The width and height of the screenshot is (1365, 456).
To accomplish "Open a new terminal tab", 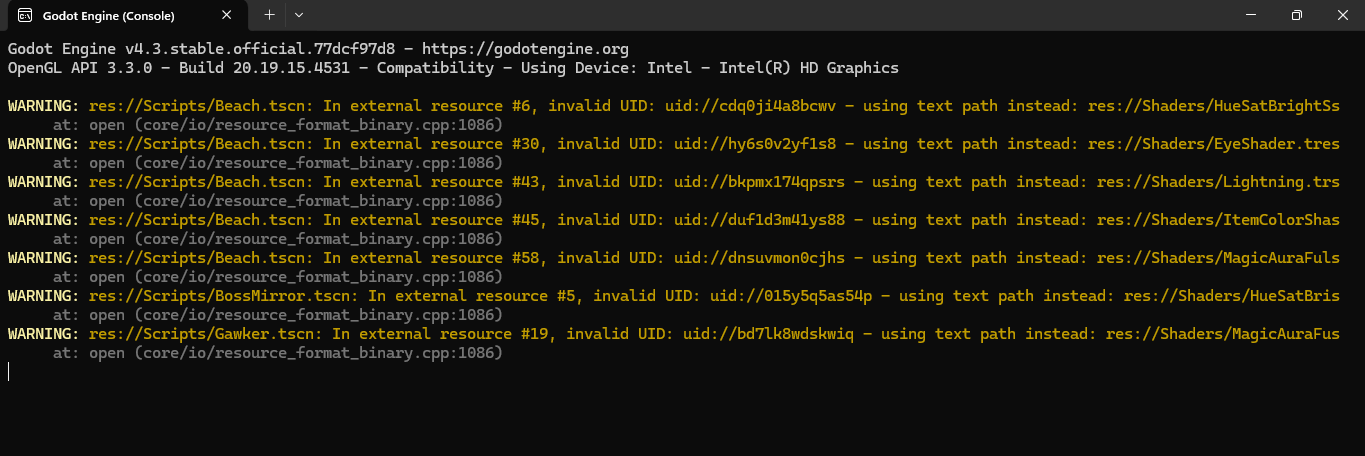I will (269, 15).
